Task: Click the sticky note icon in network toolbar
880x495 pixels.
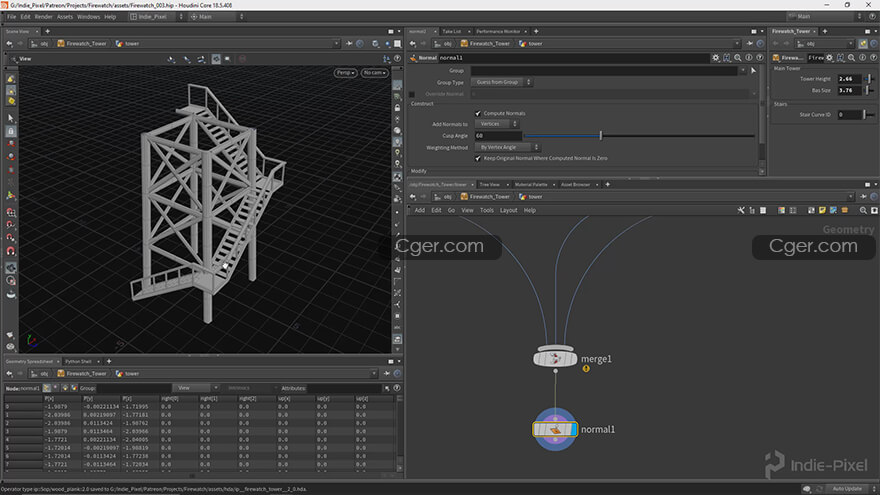Action: tap(822, 210)
